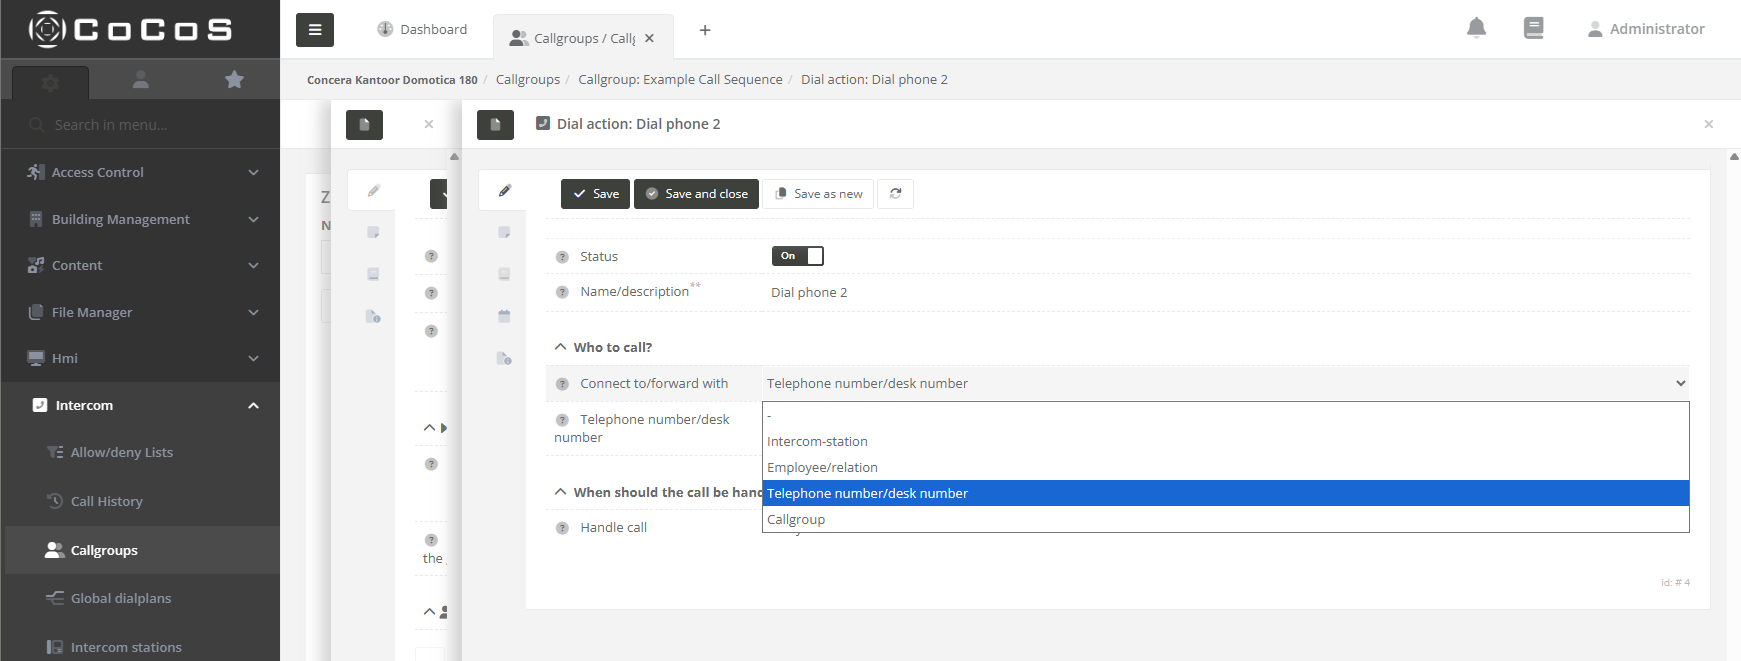Click Callgroups breadcrumb link
1741x661 pixels.
(x=527, y=80)
